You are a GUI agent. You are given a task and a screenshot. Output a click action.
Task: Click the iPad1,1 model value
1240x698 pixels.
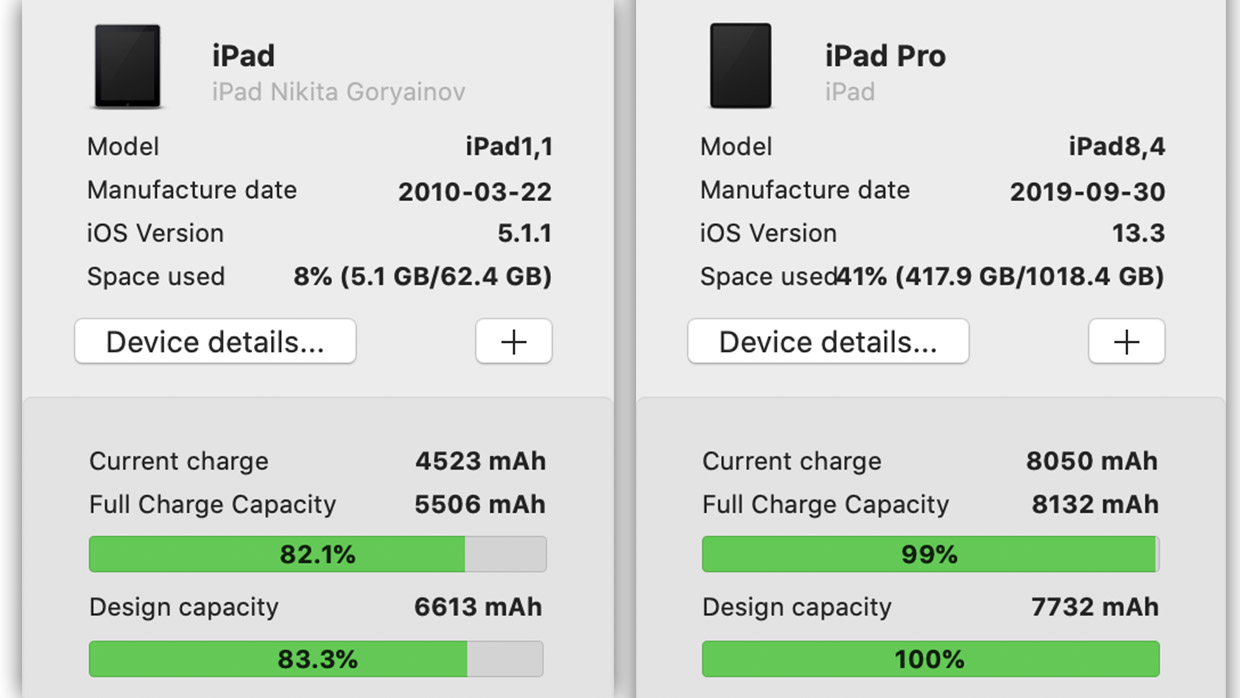508,147
